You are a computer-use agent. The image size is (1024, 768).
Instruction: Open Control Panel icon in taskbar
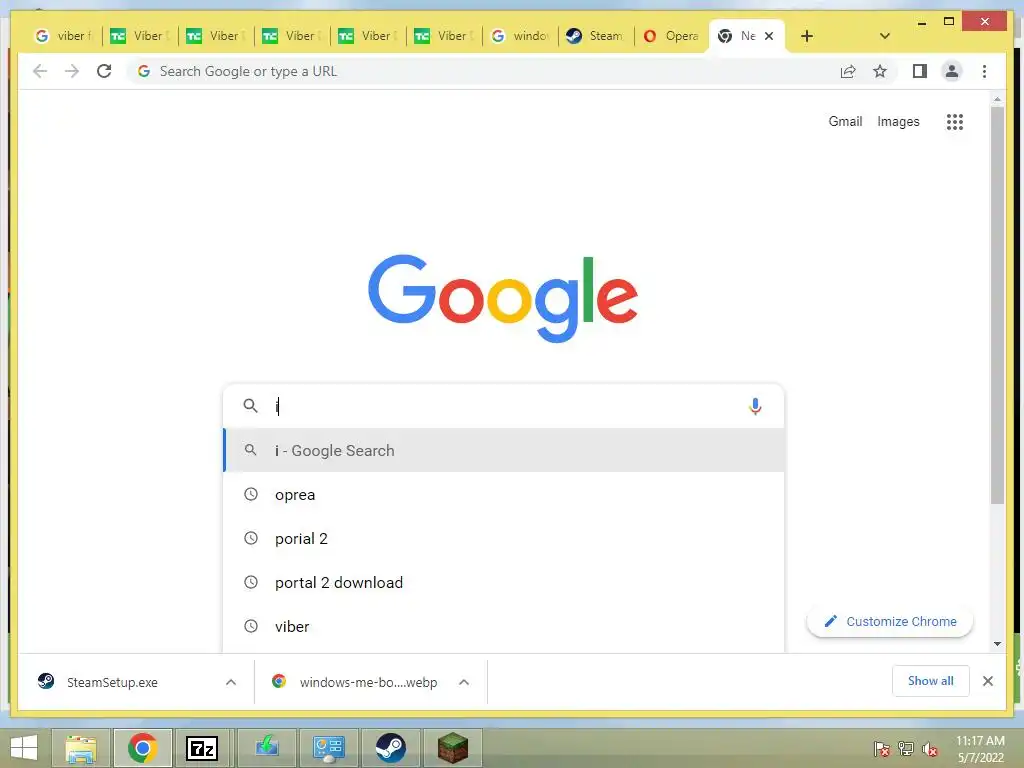pyautogui.click(x=328, y=748)
